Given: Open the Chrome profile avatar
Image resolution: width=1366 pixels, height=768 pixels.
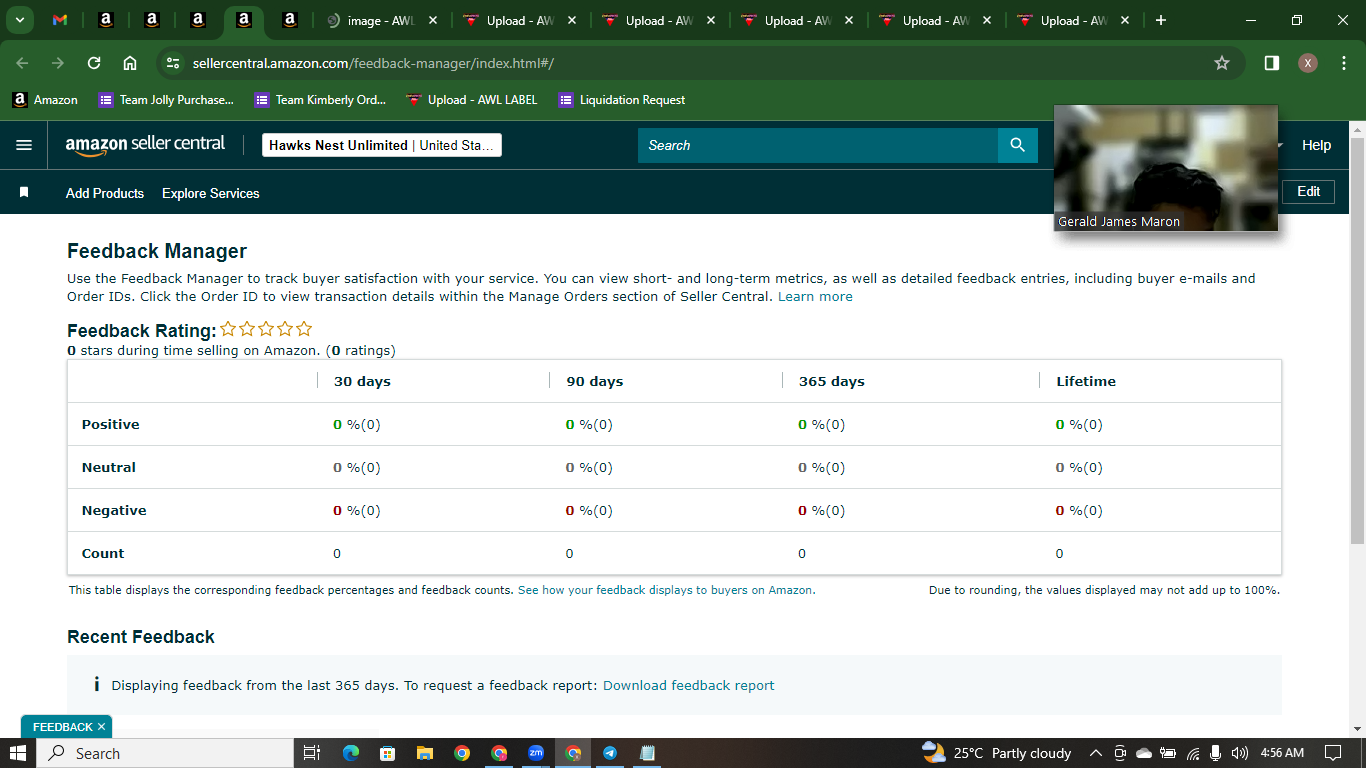Looking at the screenshot, I should click(x=1308, y=63).
